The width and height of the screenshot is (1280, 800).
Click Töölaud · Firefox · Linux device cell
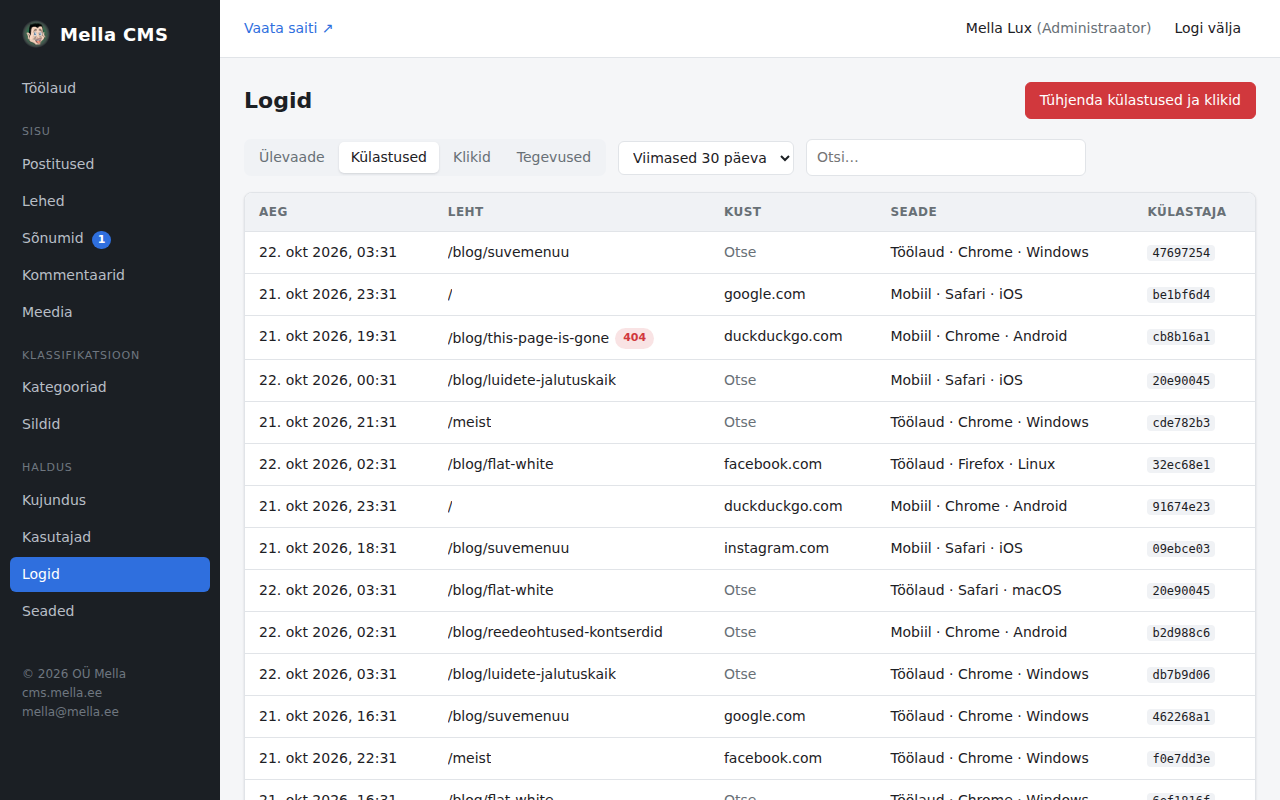point(973,464)
